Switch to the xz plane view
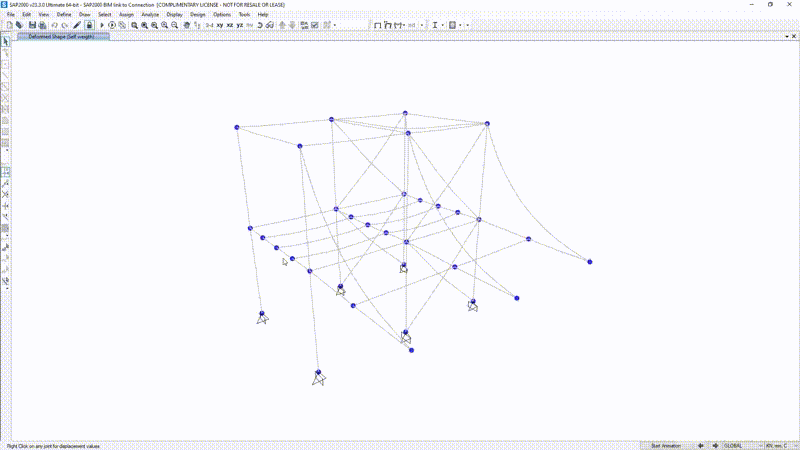The image size is (800, 450). (x=230, y=25)
